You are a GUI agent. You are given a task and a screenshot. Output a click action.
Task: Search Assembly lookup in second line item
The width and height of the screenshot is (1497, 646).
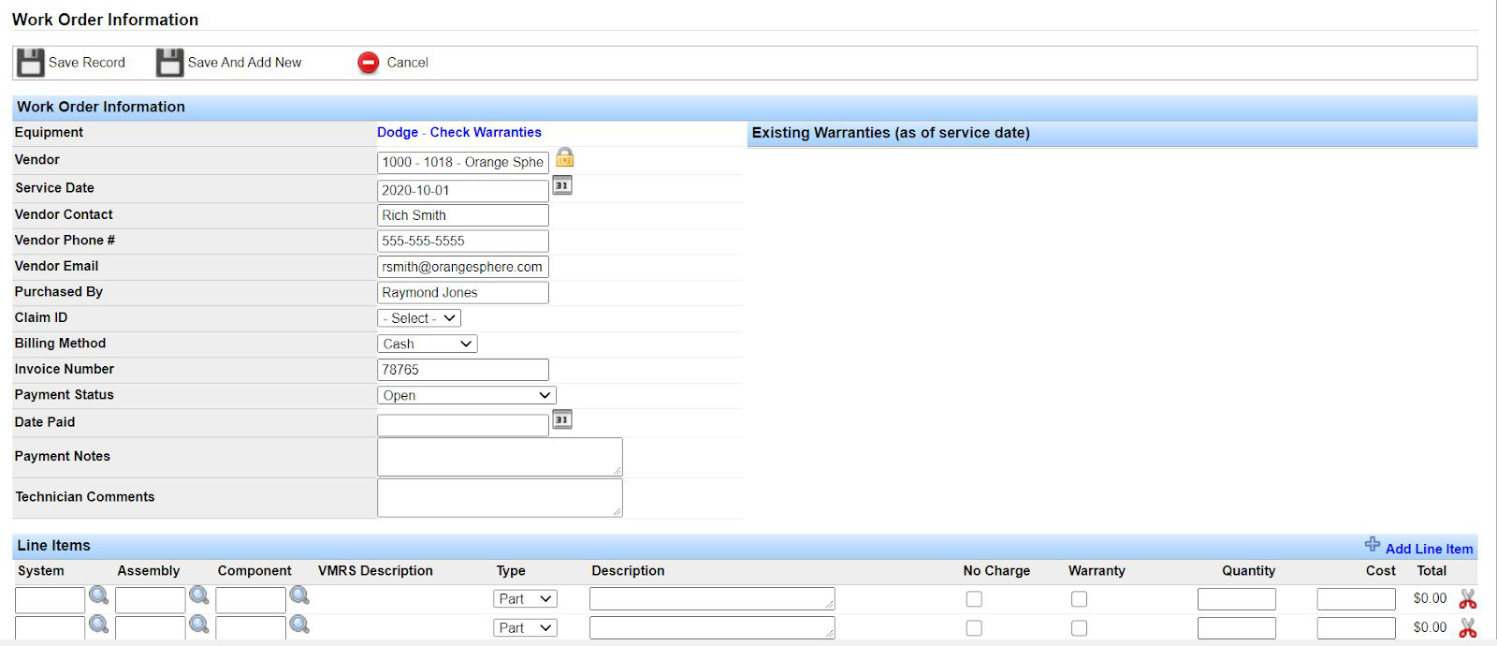[199, 625]
